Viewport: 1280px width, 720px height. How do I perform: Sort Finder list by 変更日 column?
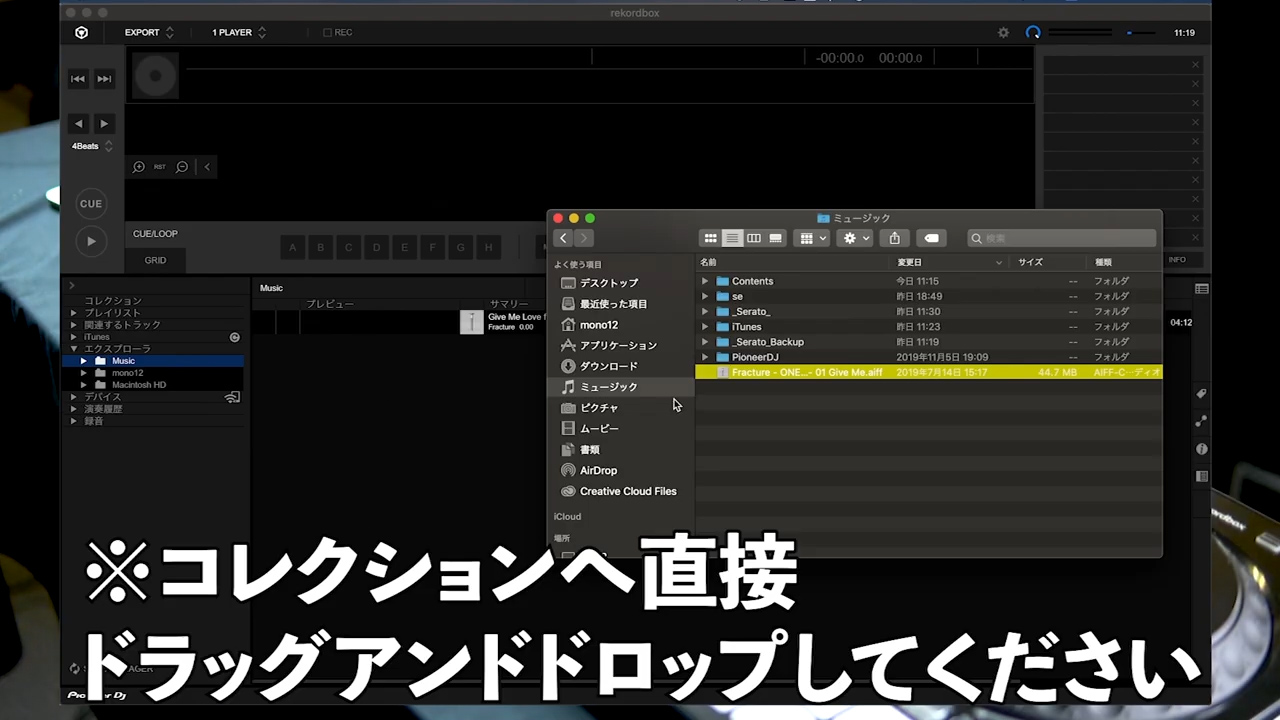950,262
